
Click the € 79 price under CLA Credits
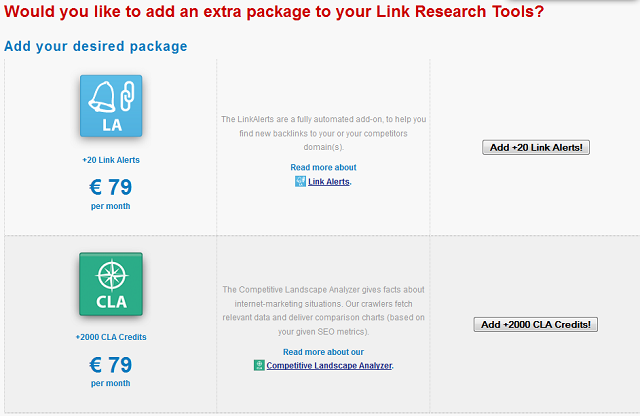click(x=111, y=365)
